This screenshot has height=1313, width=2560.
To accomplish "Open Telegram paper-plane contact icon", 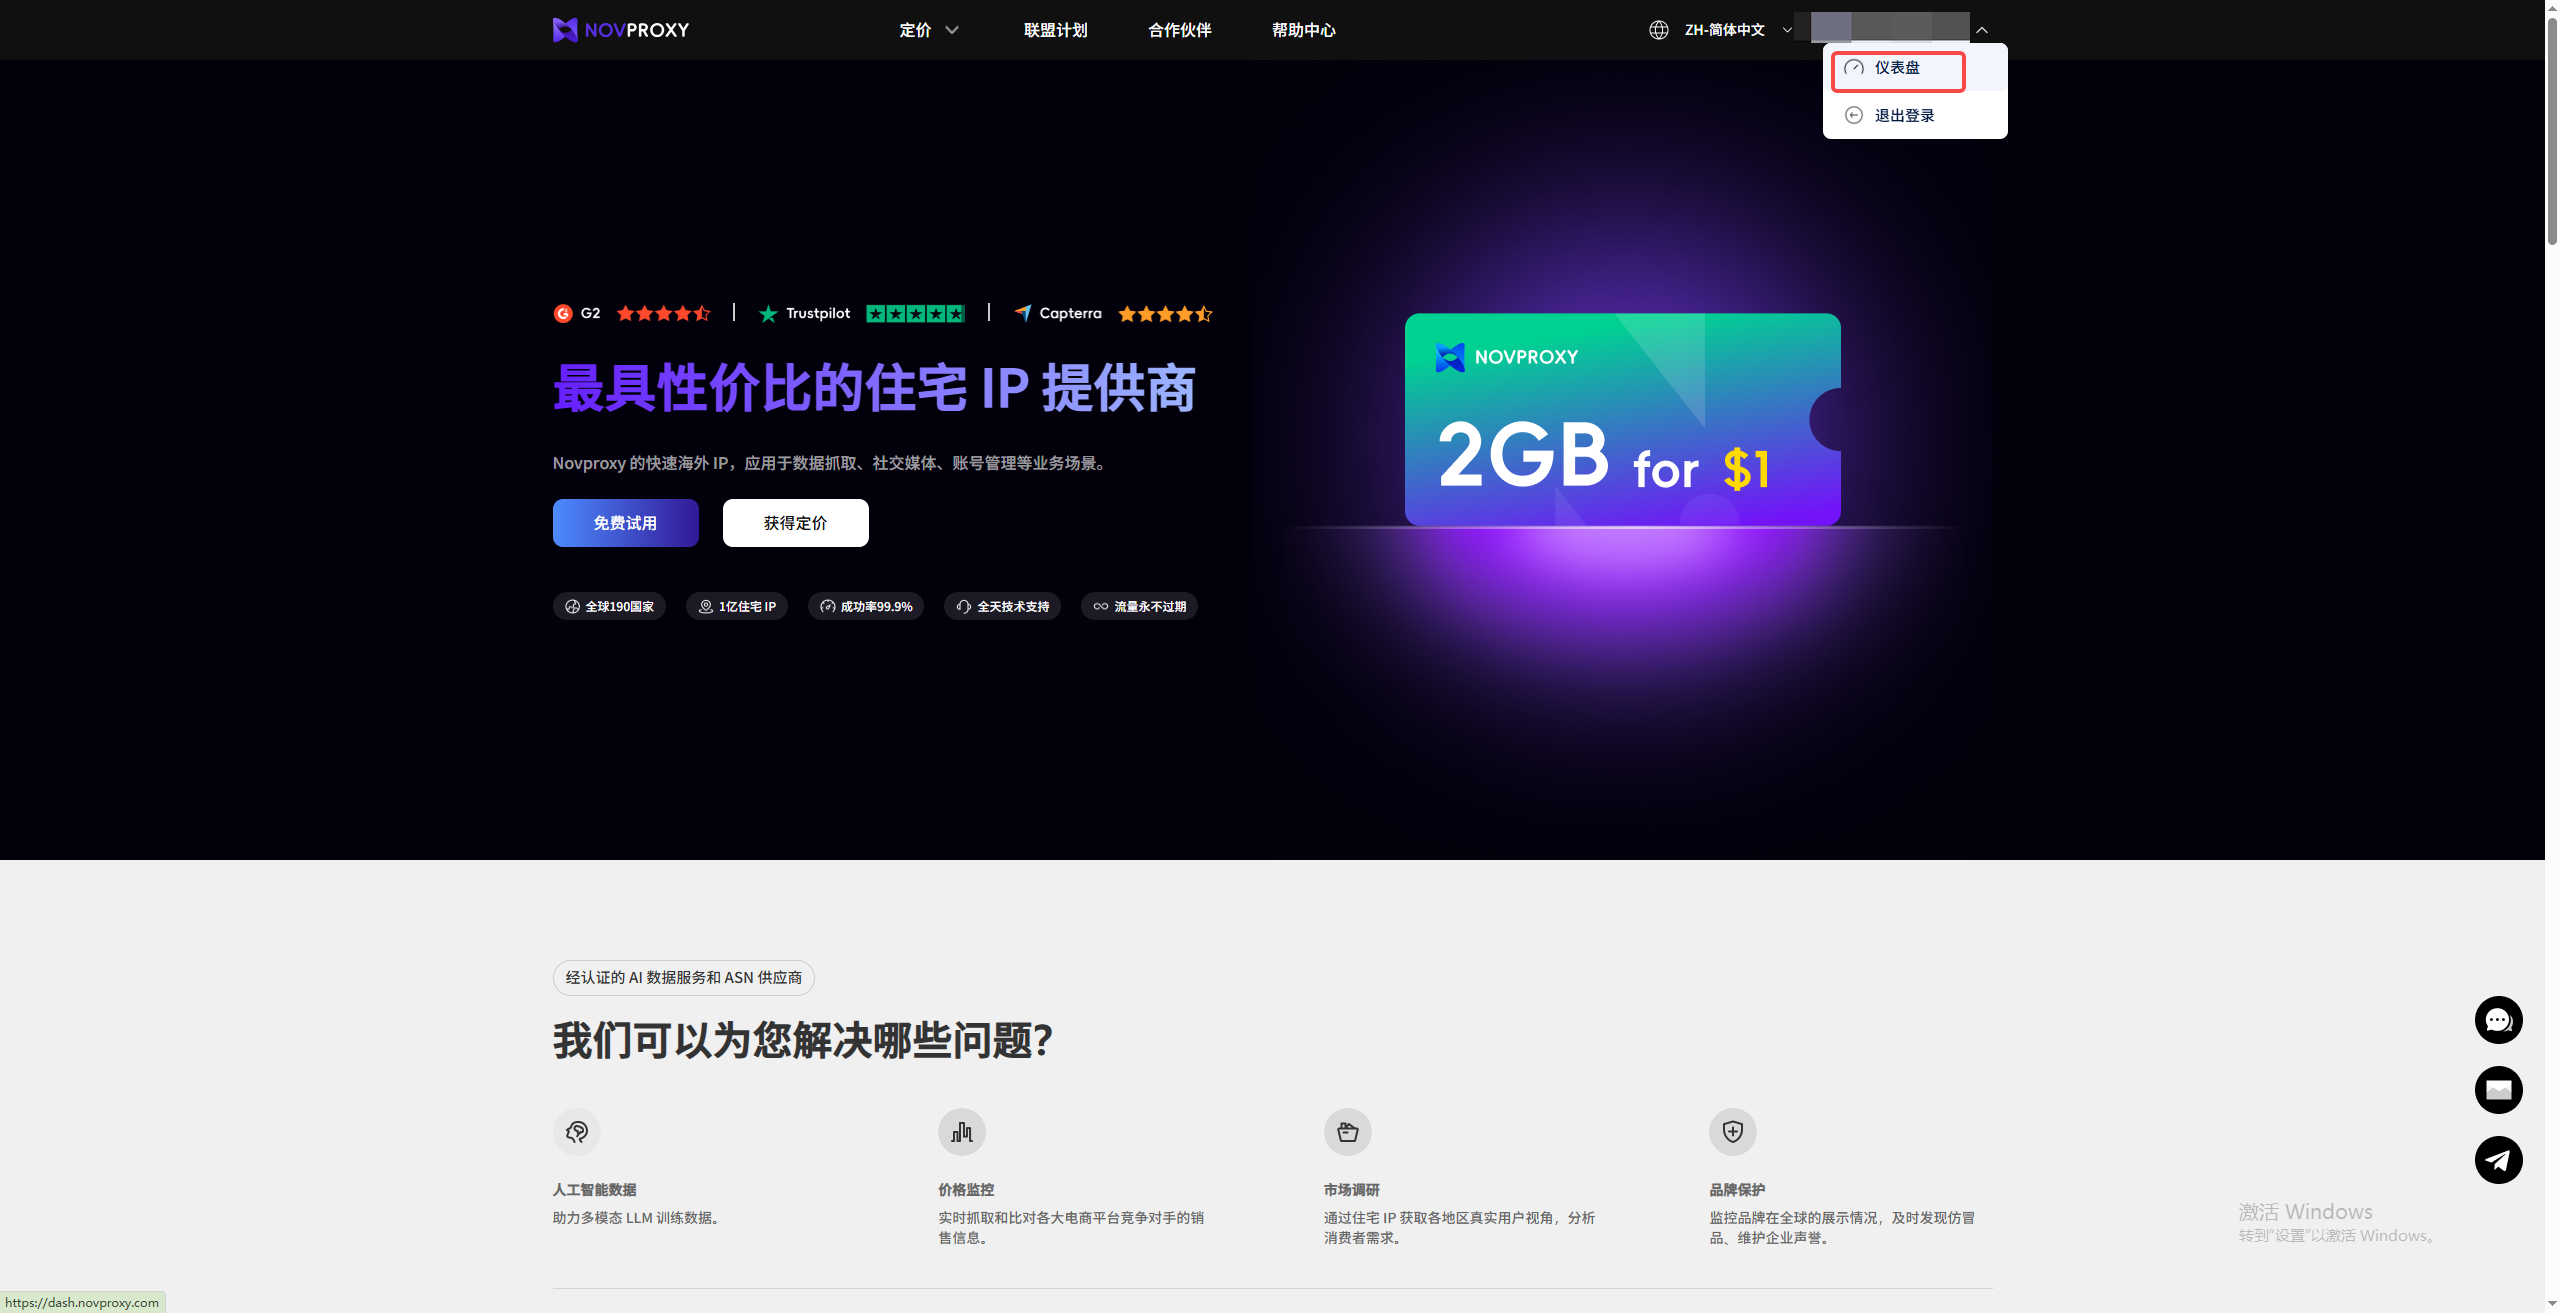I will point(2498,1160).
